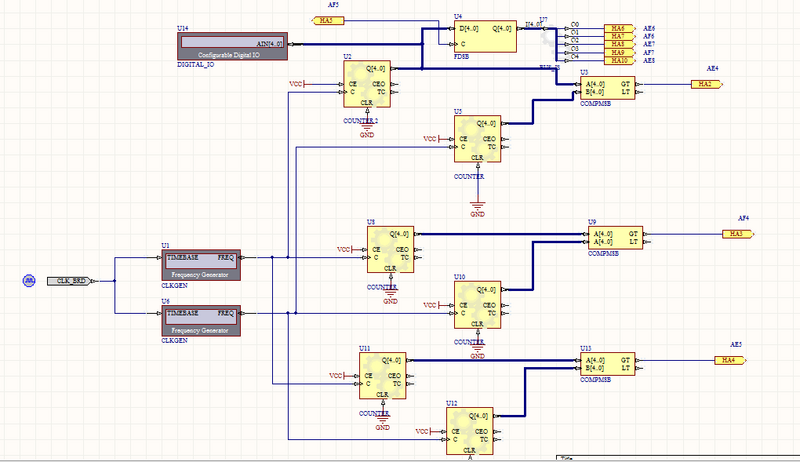Click the U4 FDSB flip-flop component
Image resolution: width=800 pixels, height=462 pixels.
(x=483, y=36)
